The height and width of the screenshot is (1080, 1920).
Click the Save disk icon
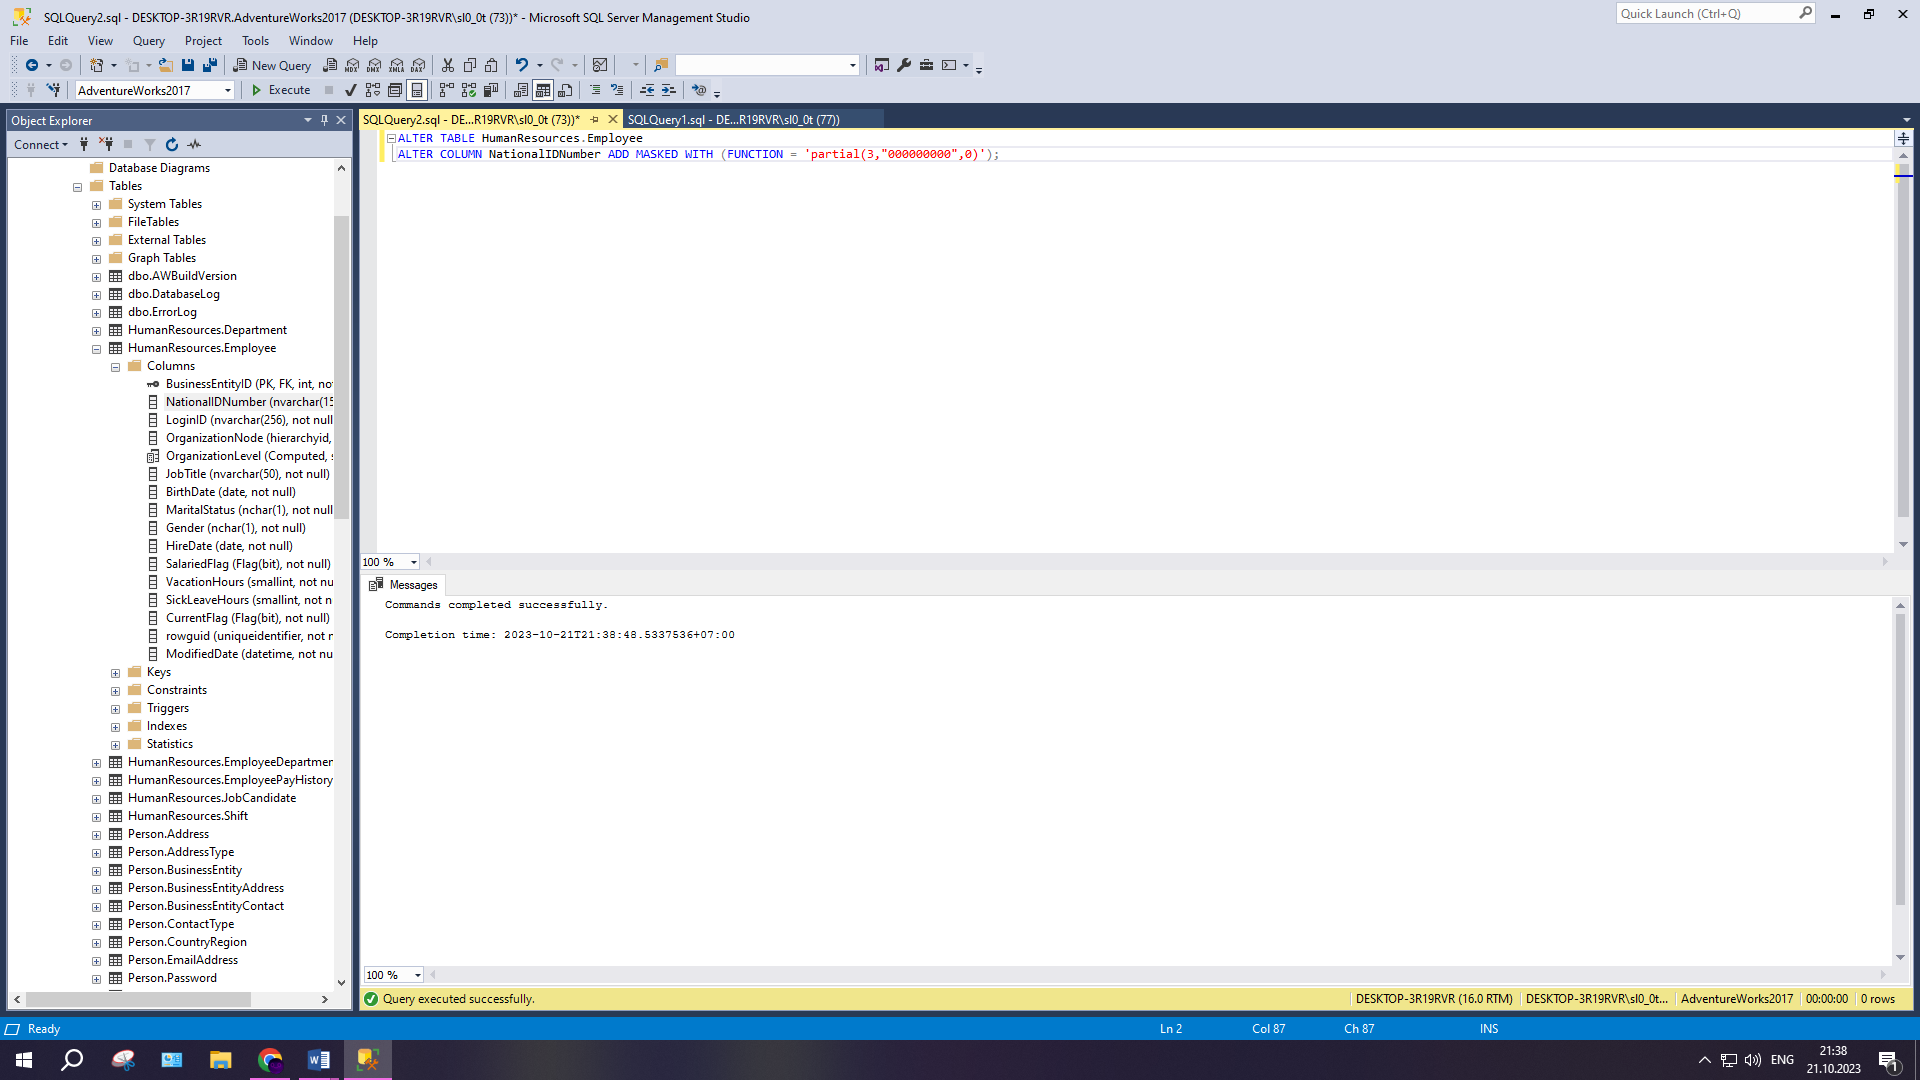188,65
